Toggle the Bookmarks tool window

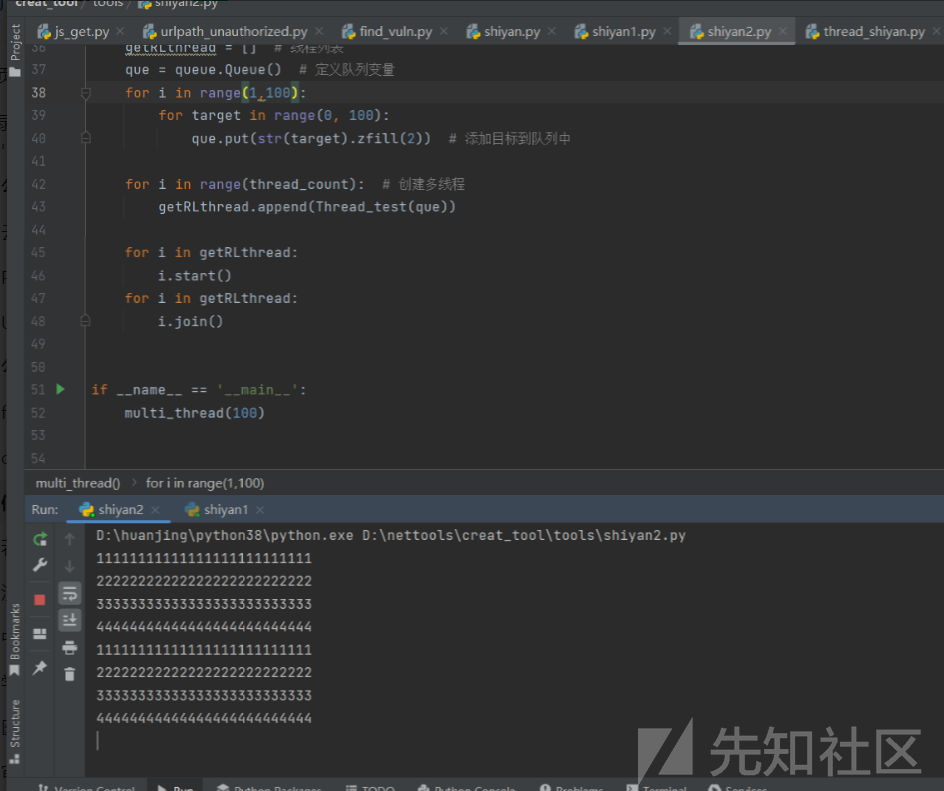(x=14, y=637)
